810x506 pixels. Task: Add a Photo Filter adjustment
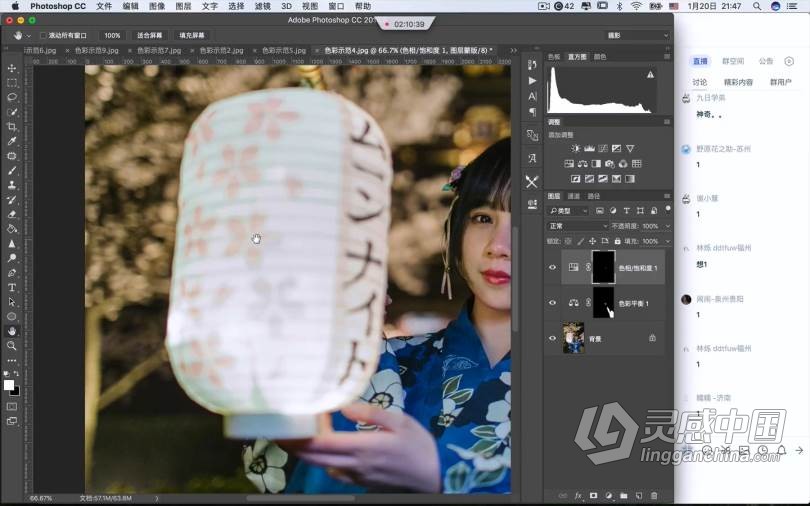[x=610, y=164]
